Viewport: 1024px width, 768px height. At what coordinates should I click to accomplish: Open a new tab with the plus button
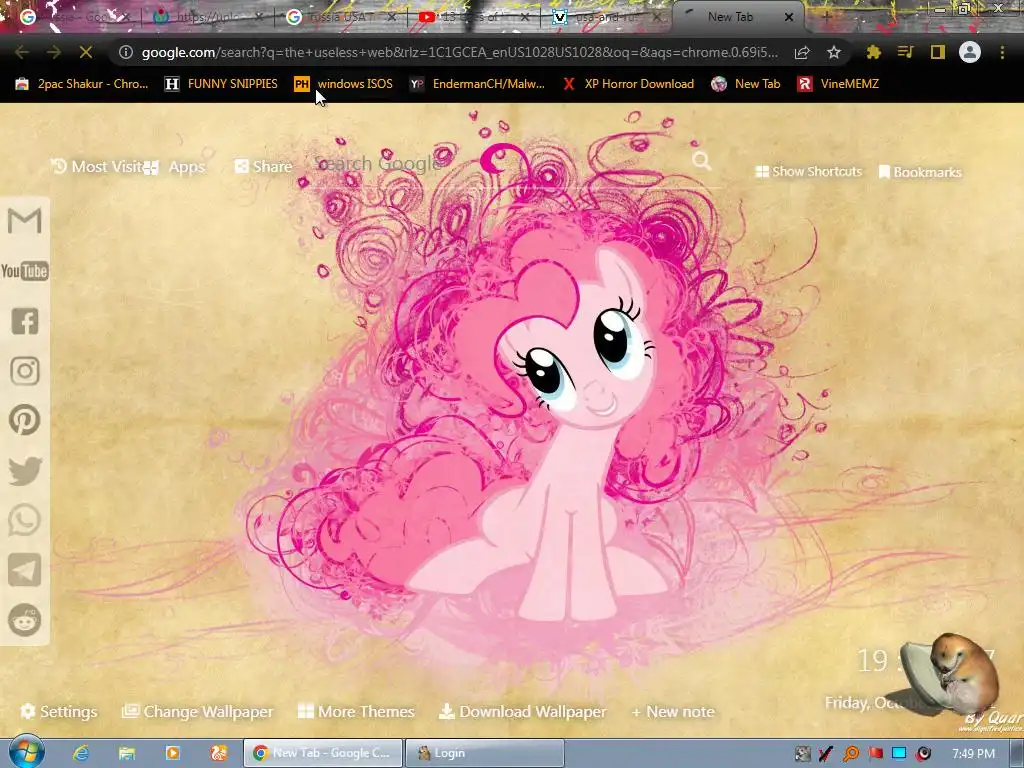(826, 17)
